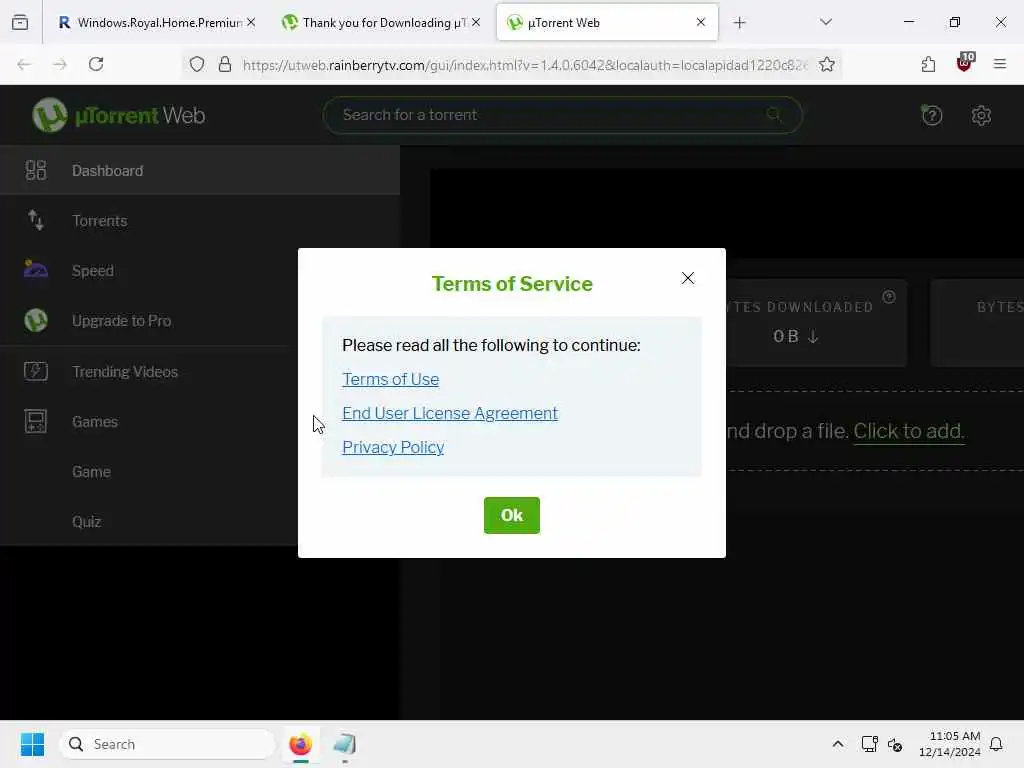The height and width of the screenshot is (768, 1024).
Task: Click the µTorrent Web logo
Action: tap(118, 115)
